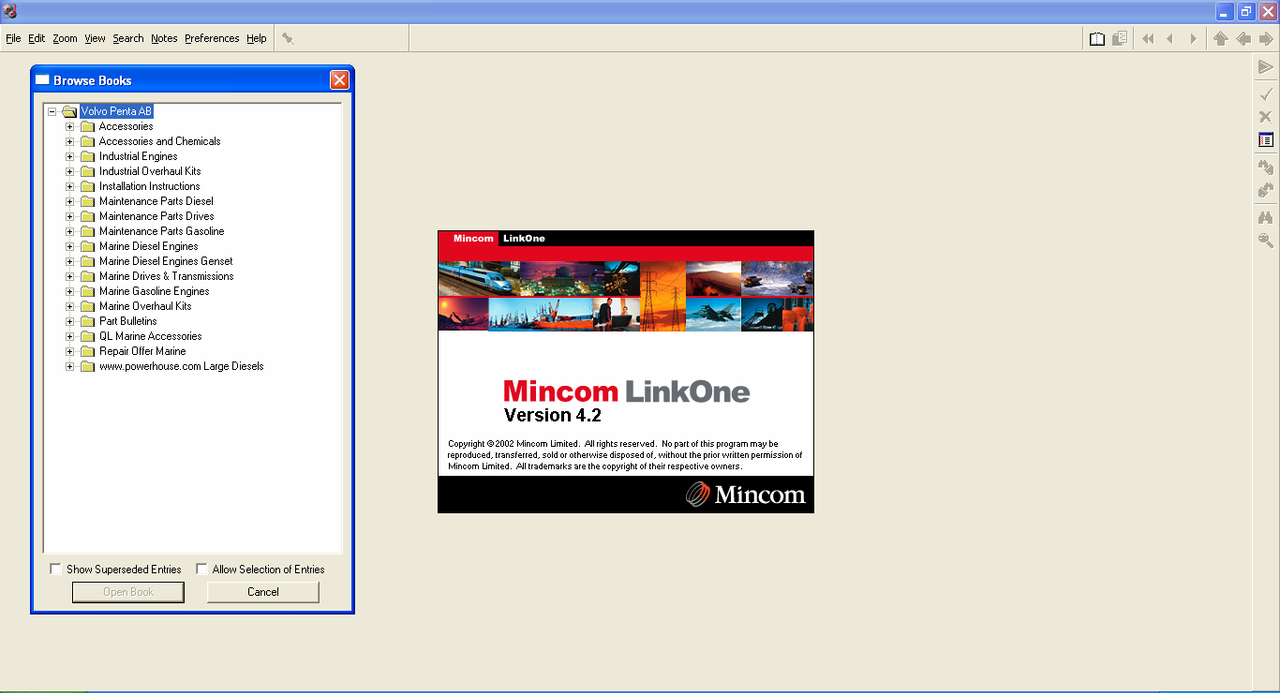1280x693 pixels.
Task: Select the Maintenance Parts Gasoline entry
Action: [162, 232]
